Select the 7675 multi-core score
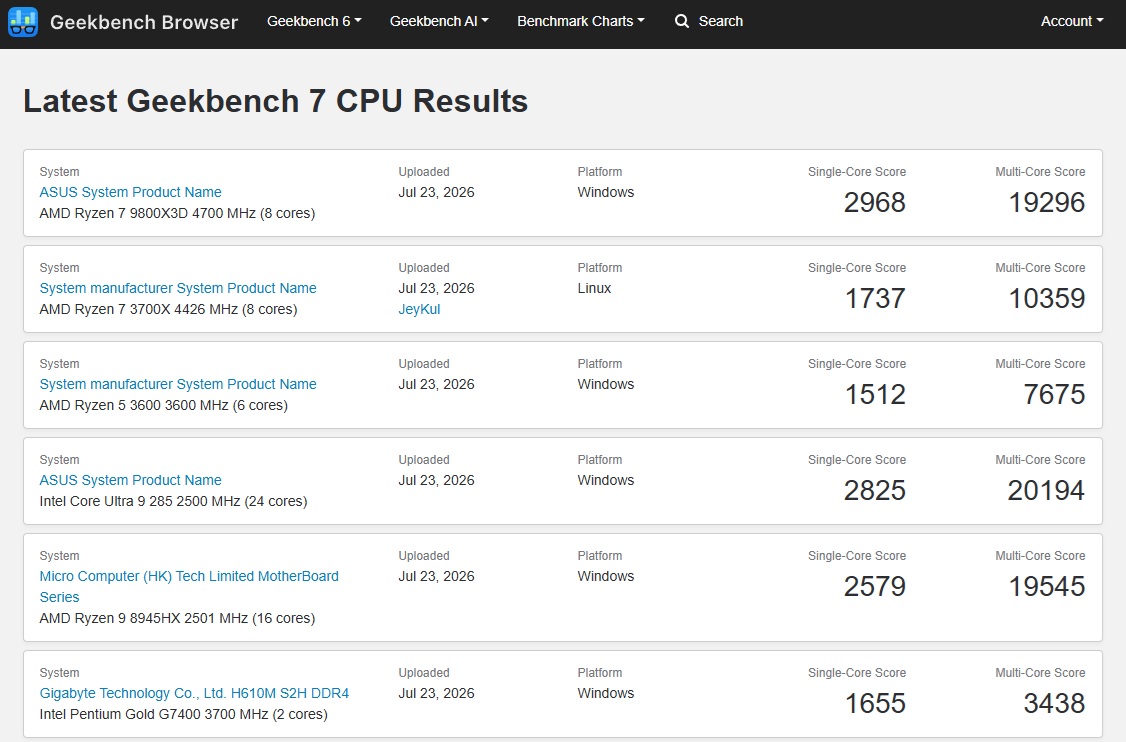This screenshot has width=1126, height=742. point(1054,394)
